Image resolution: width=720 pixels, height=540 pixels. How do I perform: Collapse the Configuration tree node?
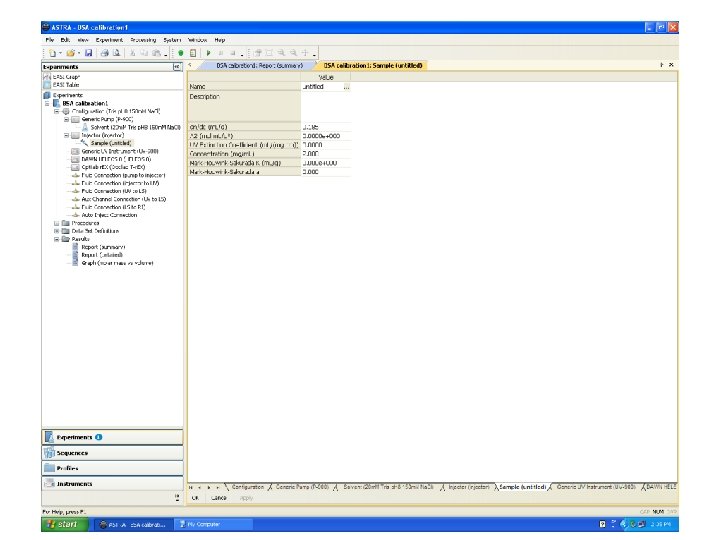click(x=56, y=111)
